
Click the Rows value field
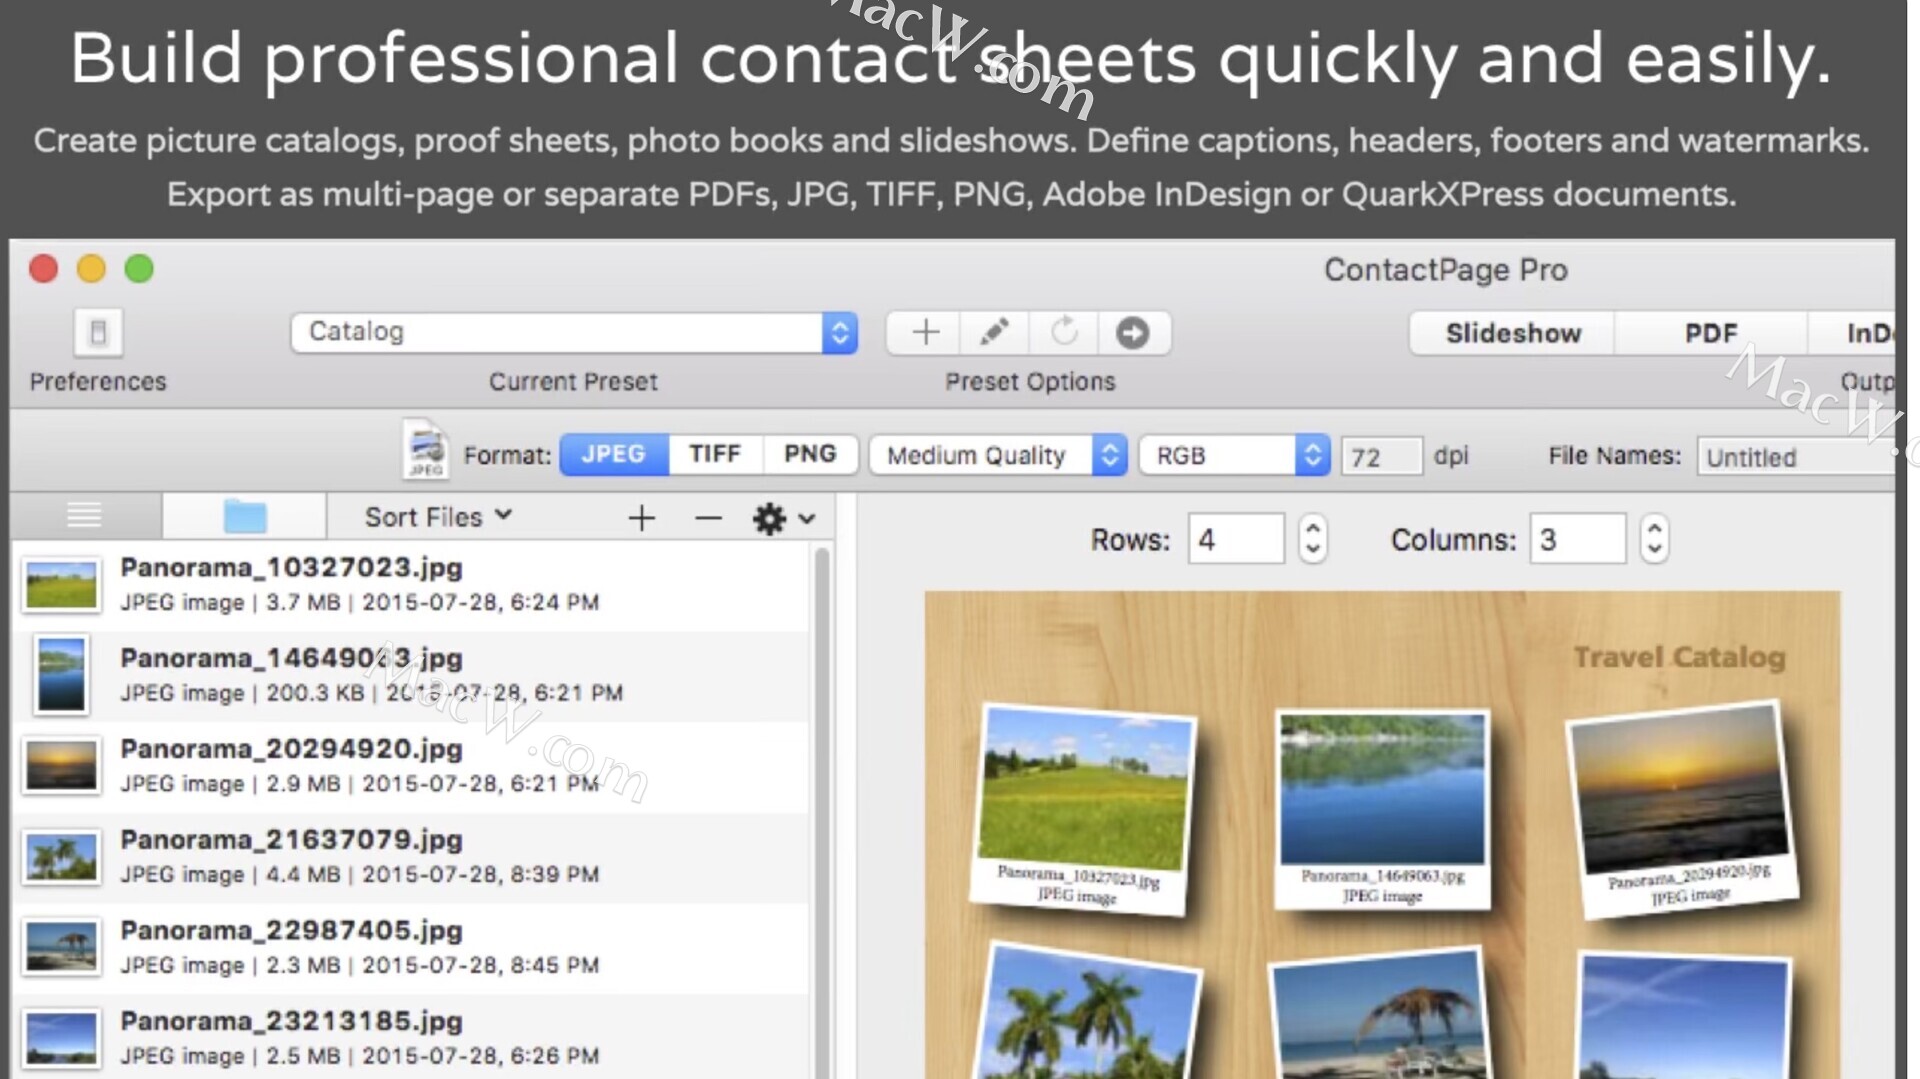pos(1236,539)
